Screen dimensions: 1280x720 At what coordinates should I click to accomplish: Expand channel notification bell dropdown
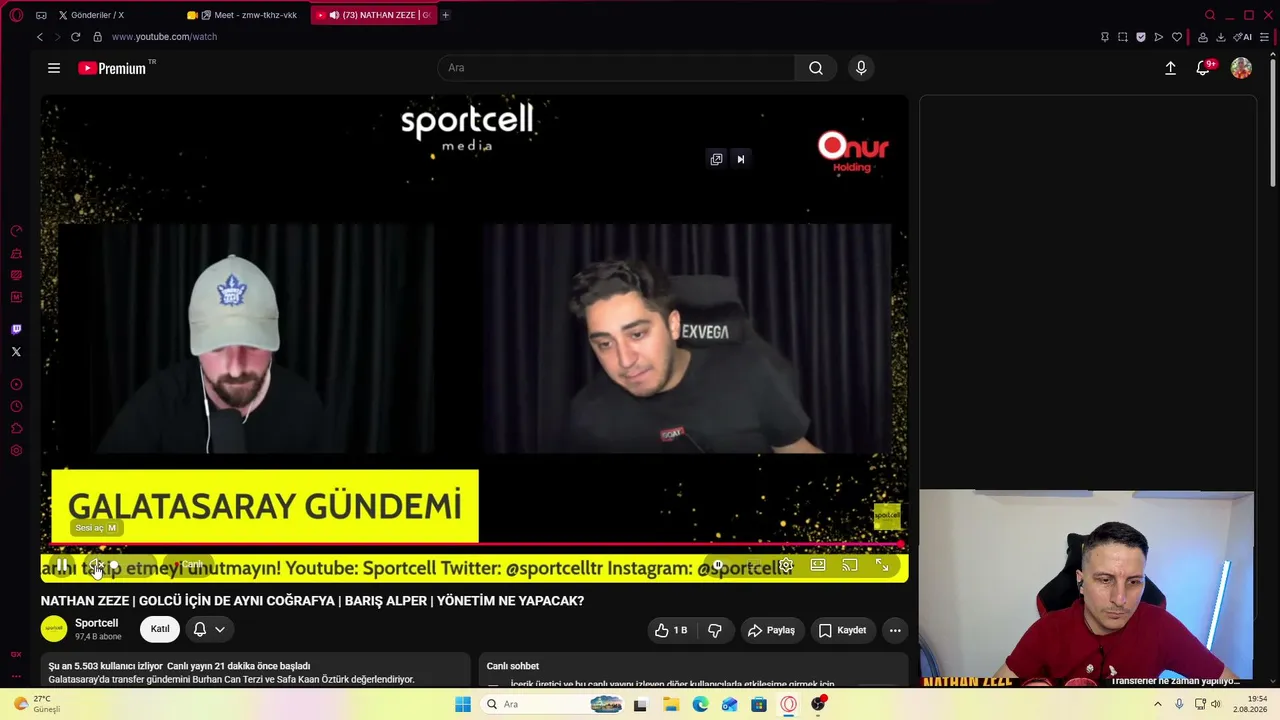[x=209, y=629]
